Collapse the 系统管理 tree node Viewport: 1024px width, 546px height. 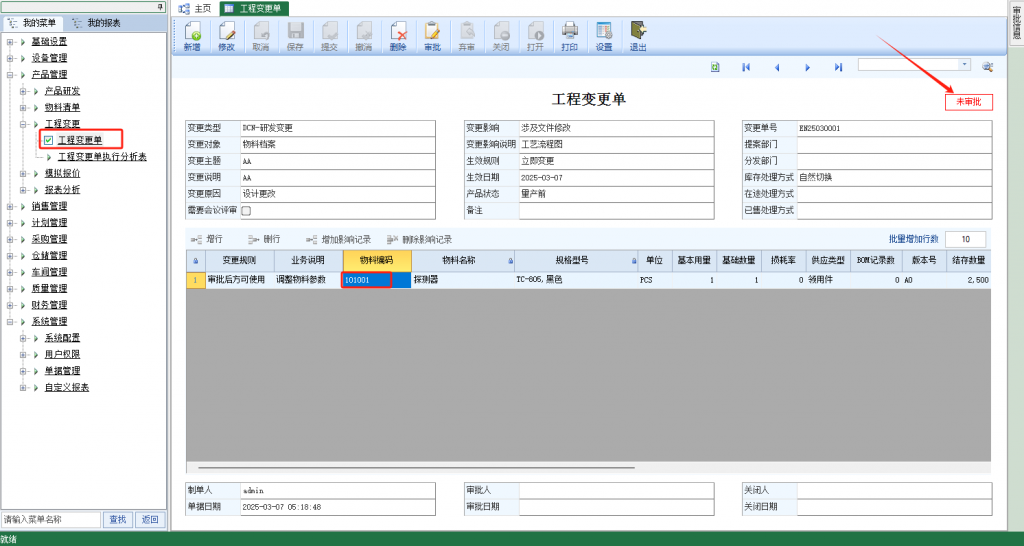point(10,321)
